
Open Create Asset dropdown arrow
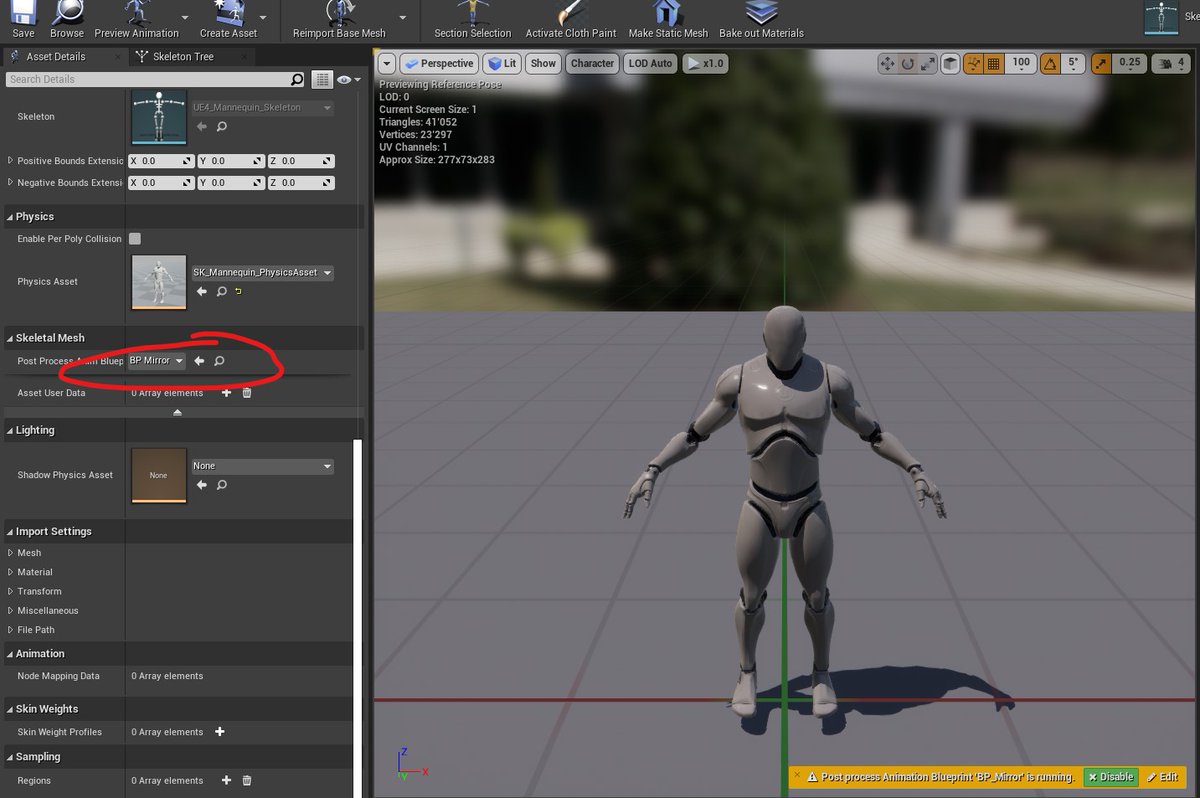(263, 17)
